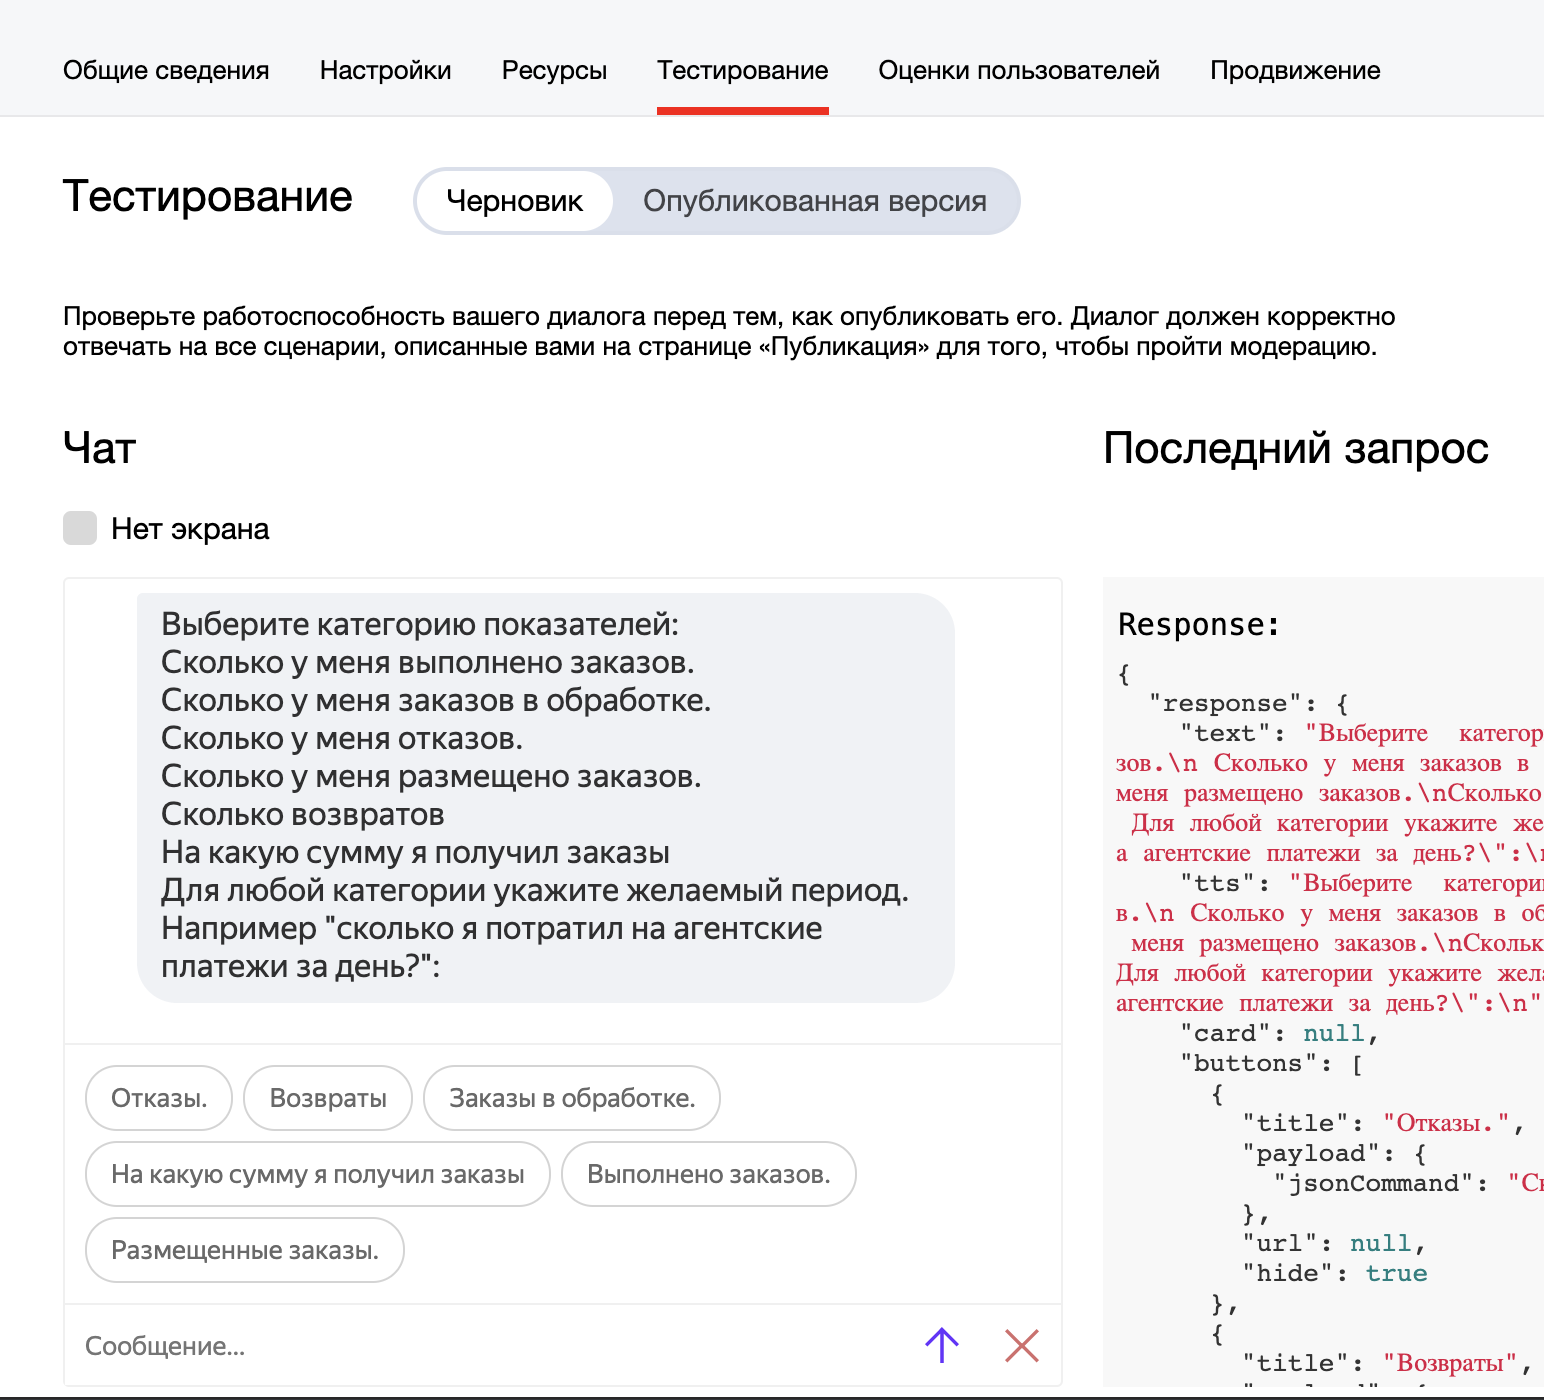Screen dimensions: 1544x1400
Task: Click the bot message "Выберите категорию показателей"
Action: [x=546, y=797]
